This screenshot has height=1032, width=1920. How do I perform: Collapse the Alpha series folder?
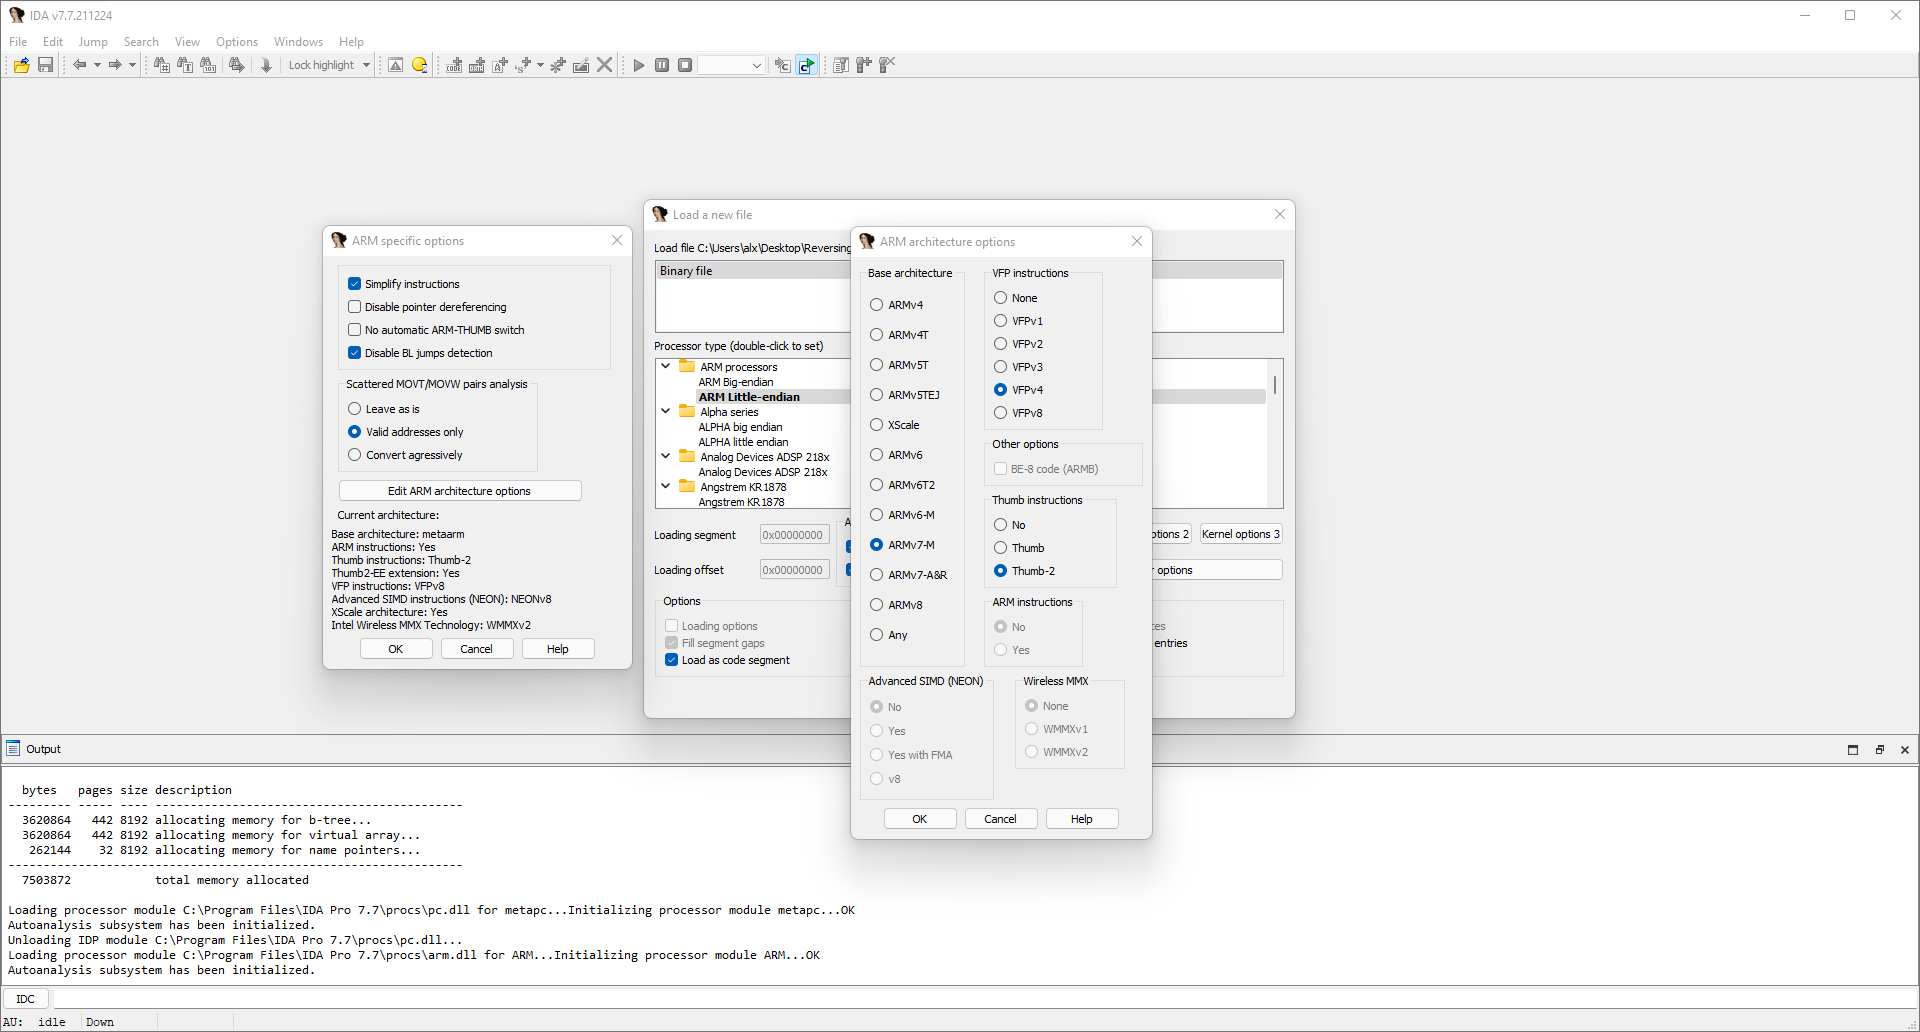(x=666, y=411)
